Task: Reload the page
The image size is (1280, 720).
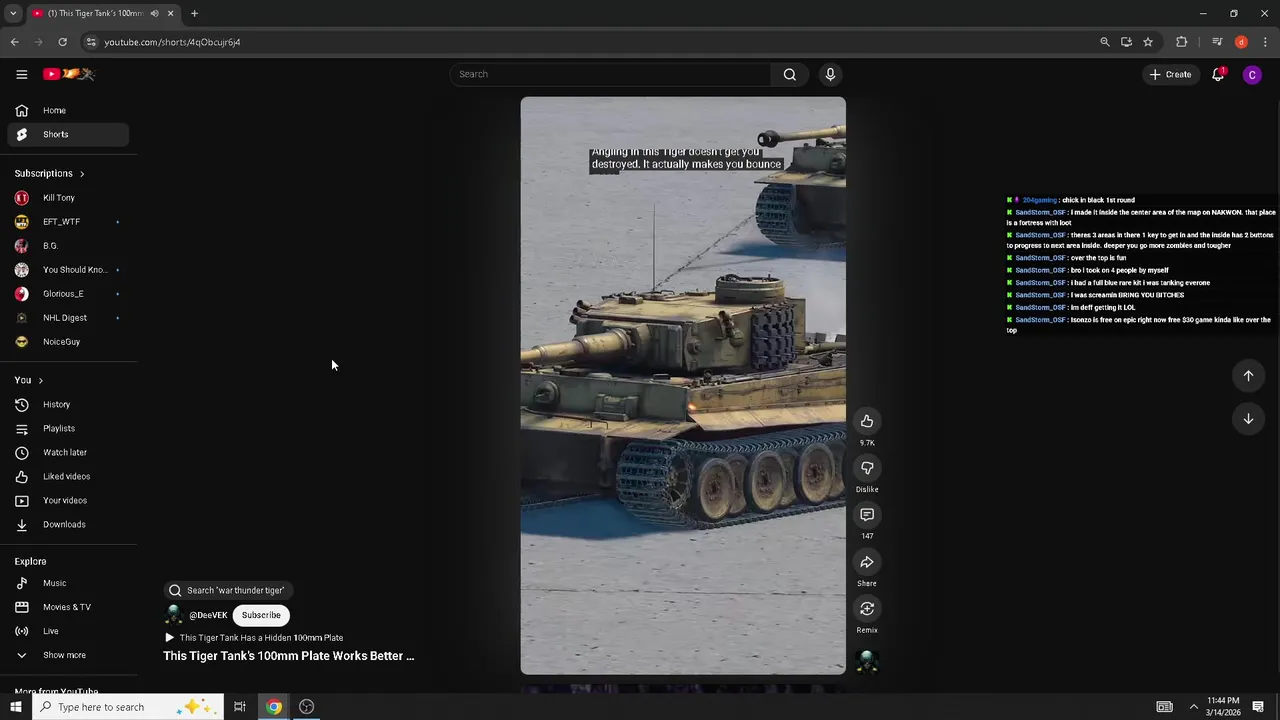Action: [x=62, y=42]
